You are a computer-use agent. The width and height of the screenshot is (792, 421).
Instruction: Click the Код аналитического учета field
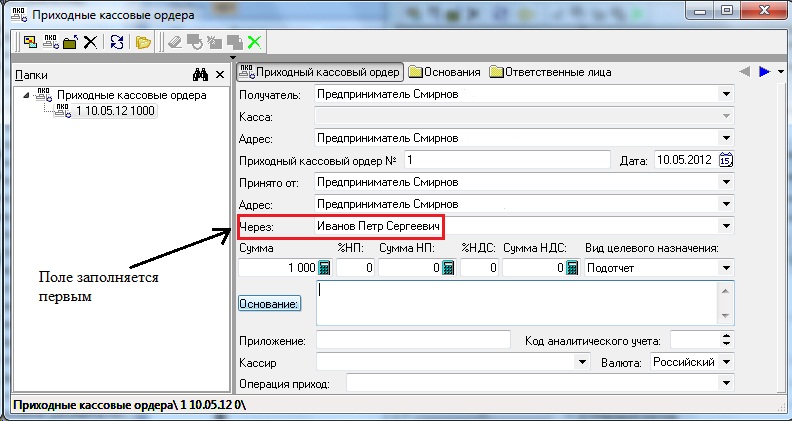(x=695, y=340)
